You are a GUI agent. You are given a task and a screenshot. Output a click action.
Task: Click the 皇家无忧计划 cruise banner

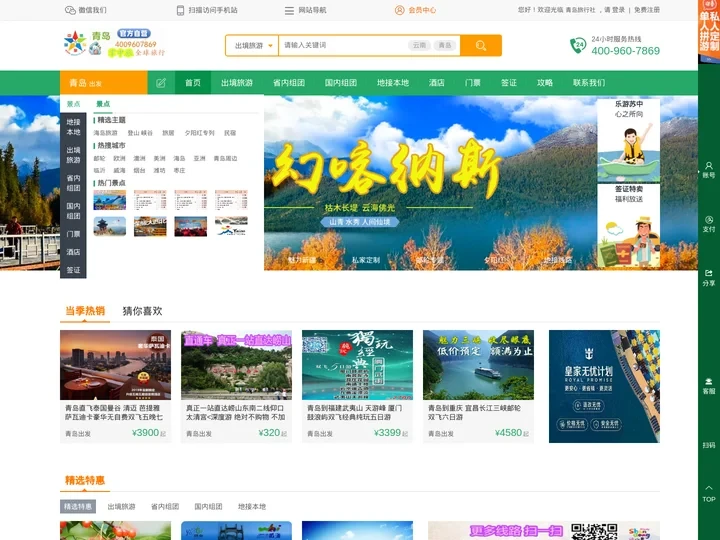tap(604, 386)
